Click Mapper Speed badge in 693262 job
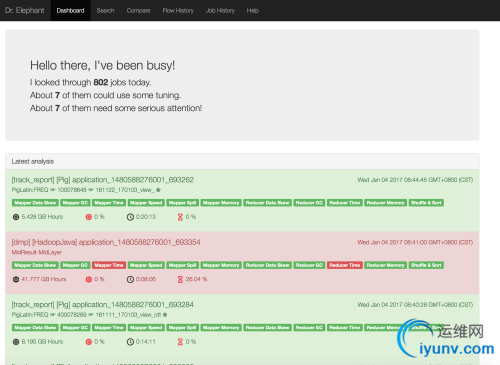Viewport: 500px width, 365px height. point(146,203)
